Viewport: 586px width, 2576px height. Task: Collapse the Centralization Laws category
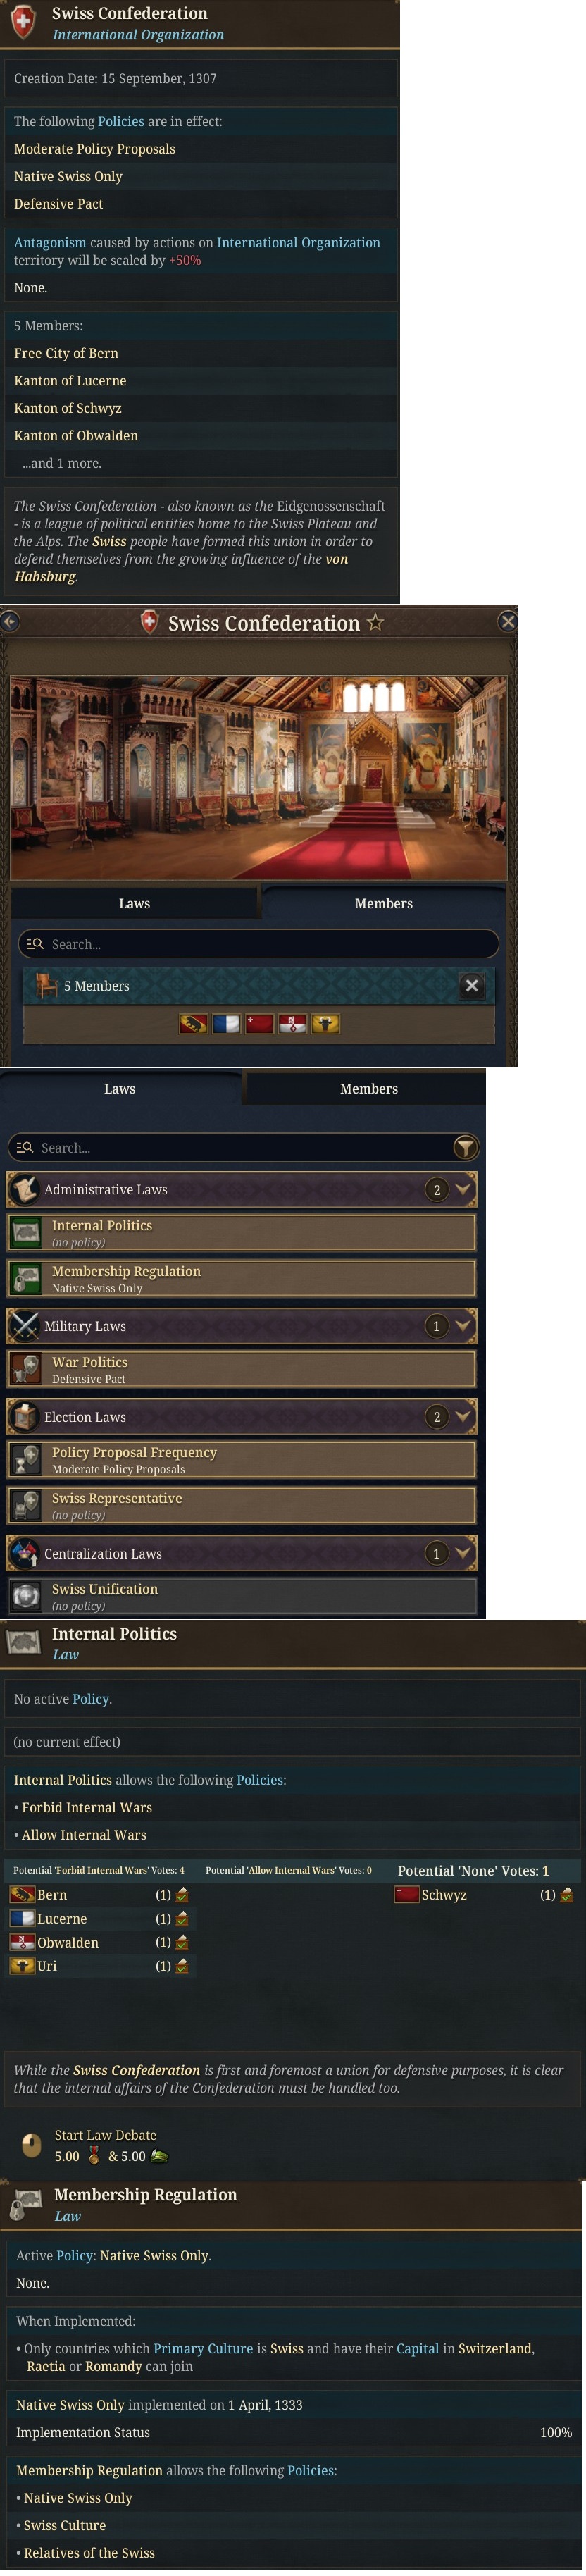(x=463, y=1554)
